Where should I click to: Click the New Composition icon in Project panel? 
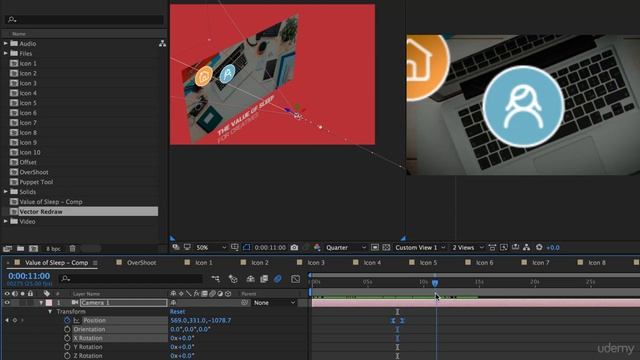coord(33,248)
